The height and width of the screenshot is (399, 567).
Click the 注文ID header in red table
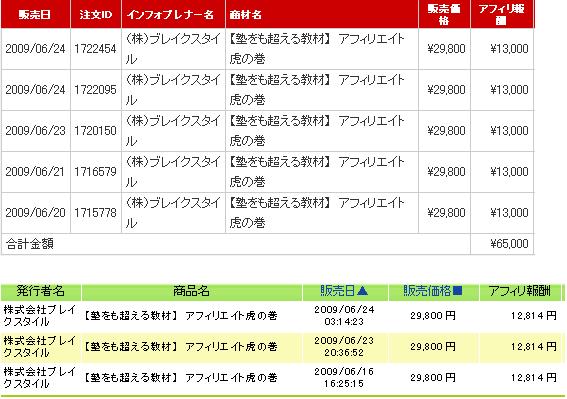(96, 14)
